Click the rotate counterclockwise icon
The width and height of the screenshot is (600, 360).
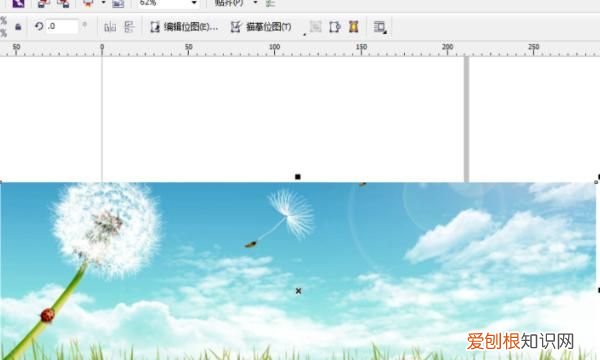pyautogui.click(x=39, y=26)
